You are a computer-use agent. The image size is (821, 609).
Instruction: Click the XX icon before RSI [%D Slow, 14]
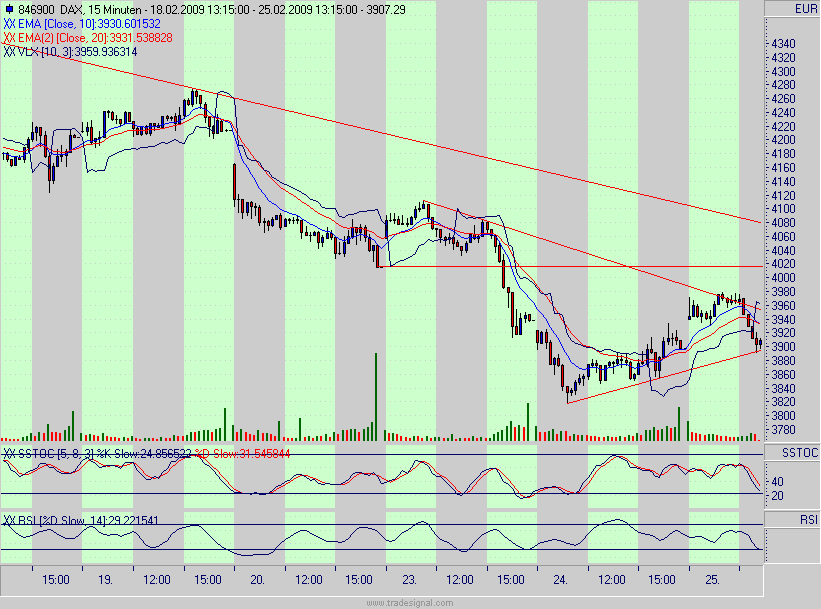point(10,520)
